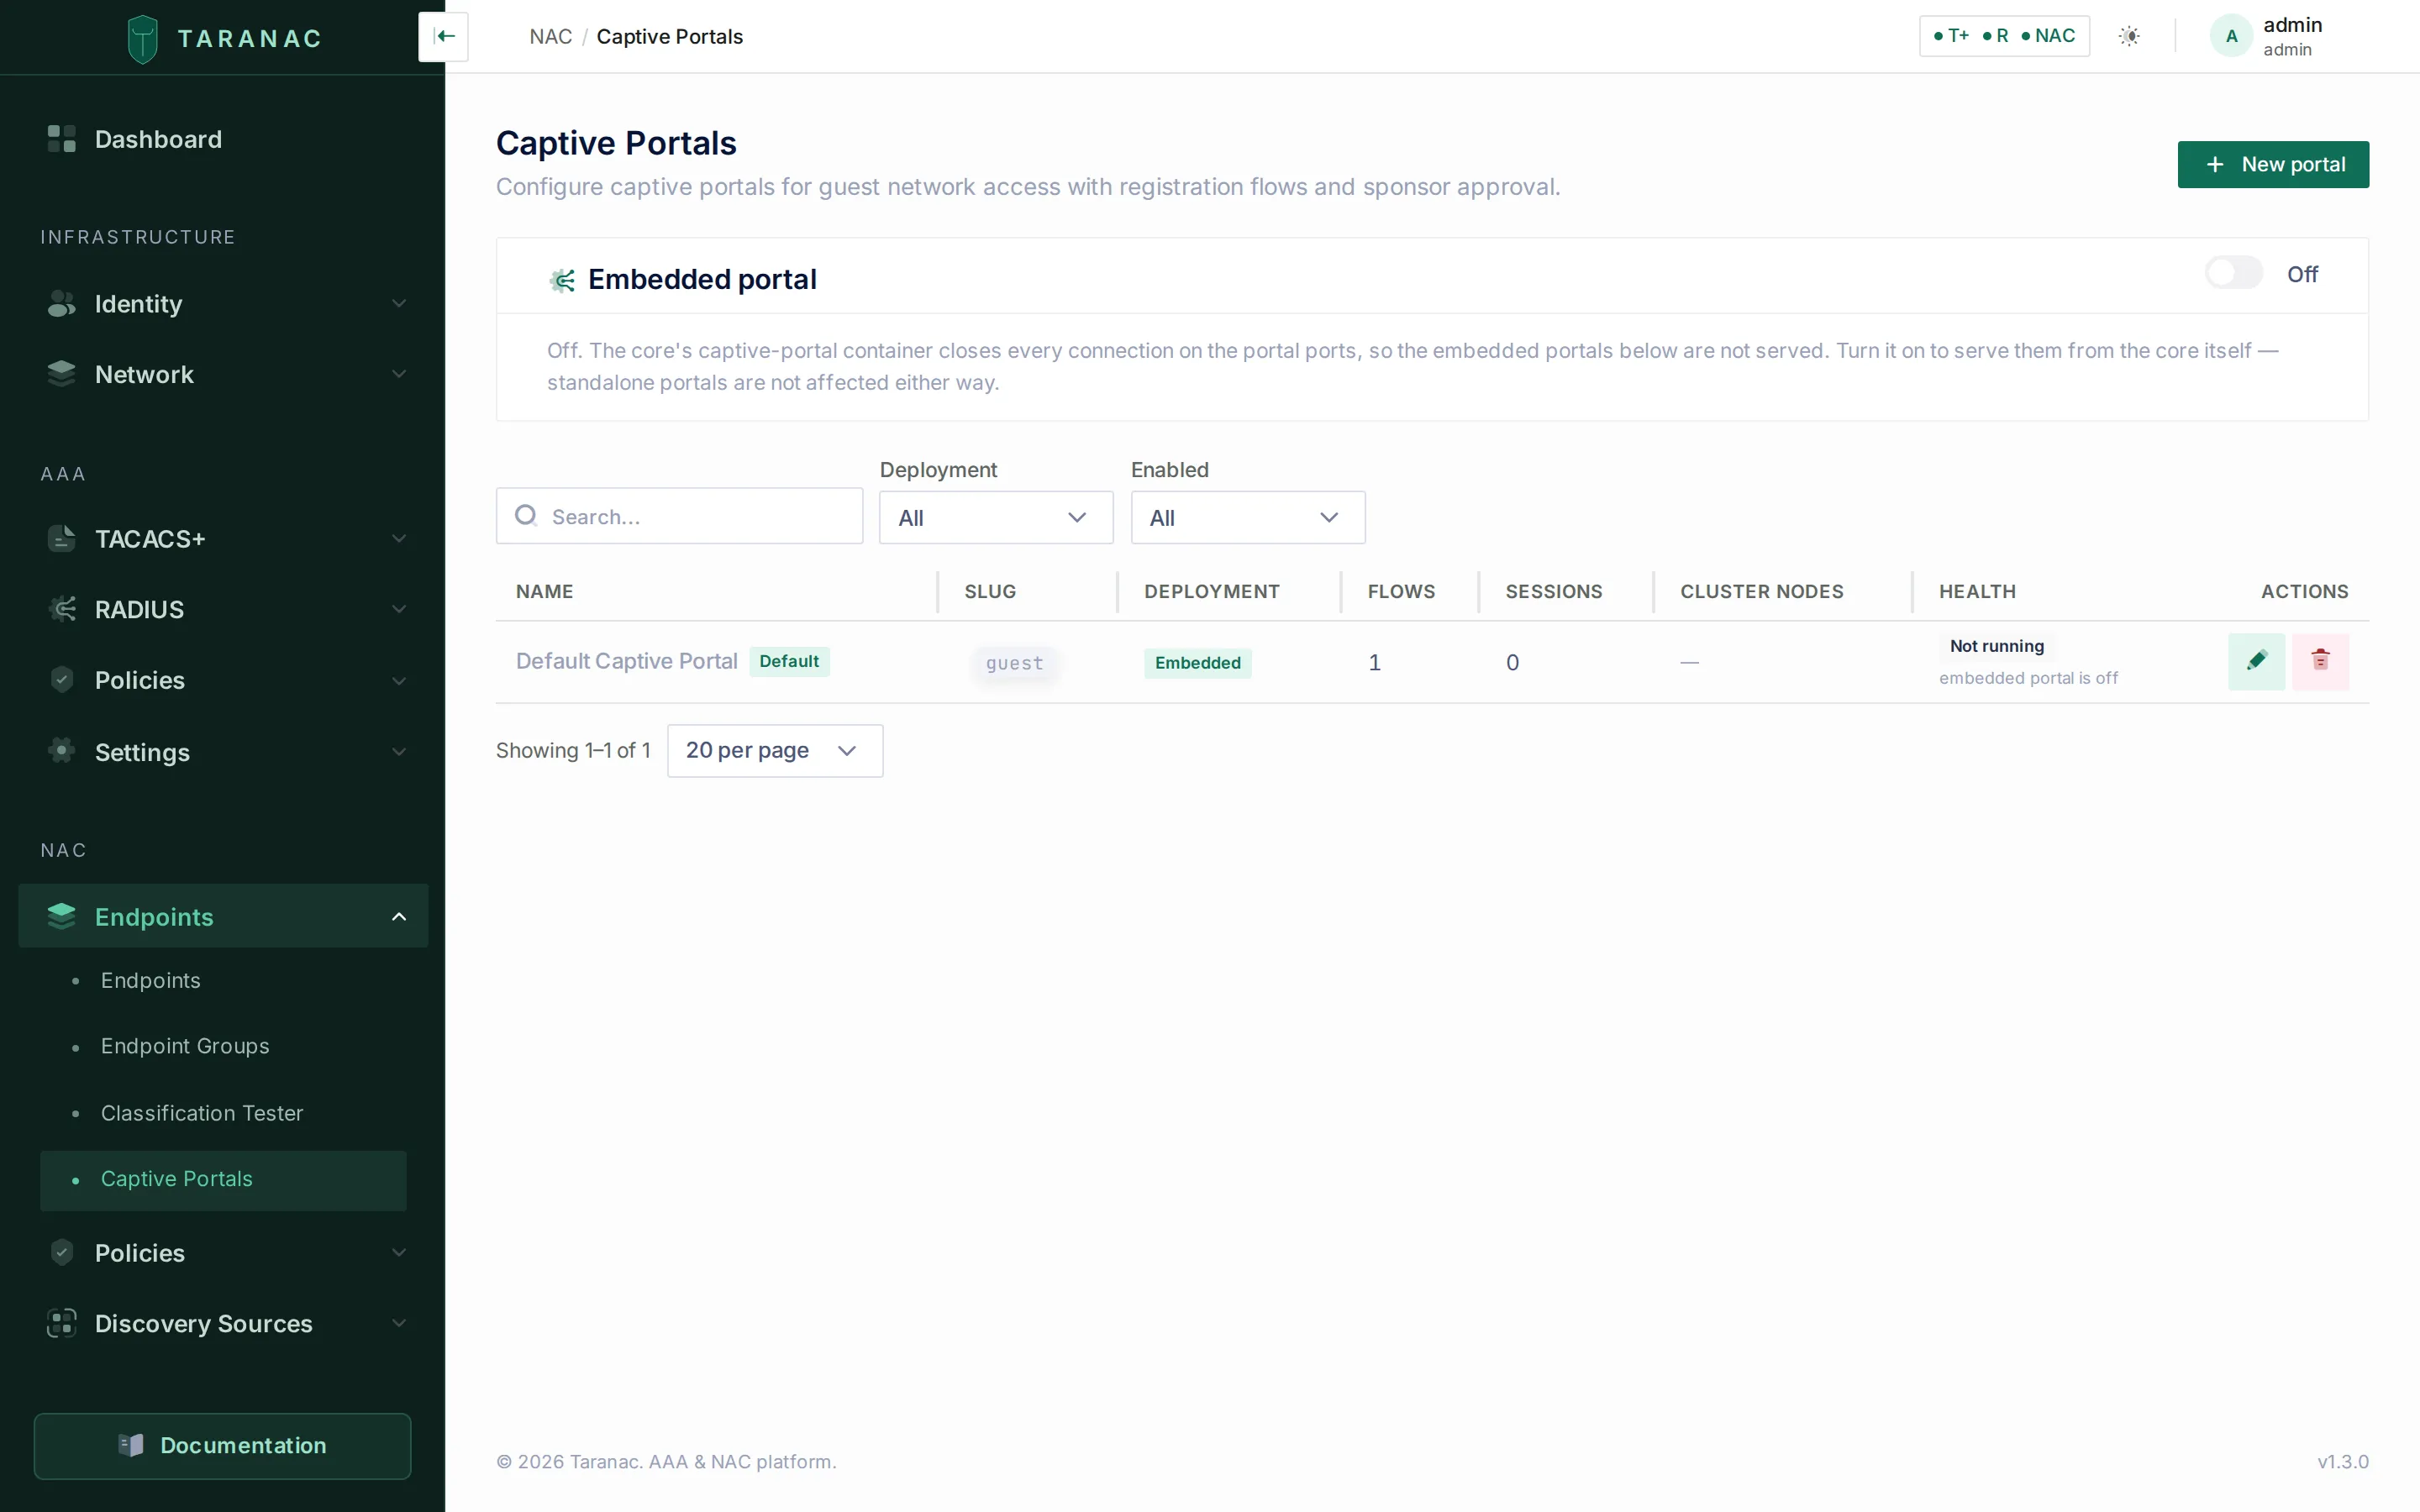The image size is (2420, 1512).
Task: Sort by the NAME column header
Action: pyautogui.click(x=544, y=591)
